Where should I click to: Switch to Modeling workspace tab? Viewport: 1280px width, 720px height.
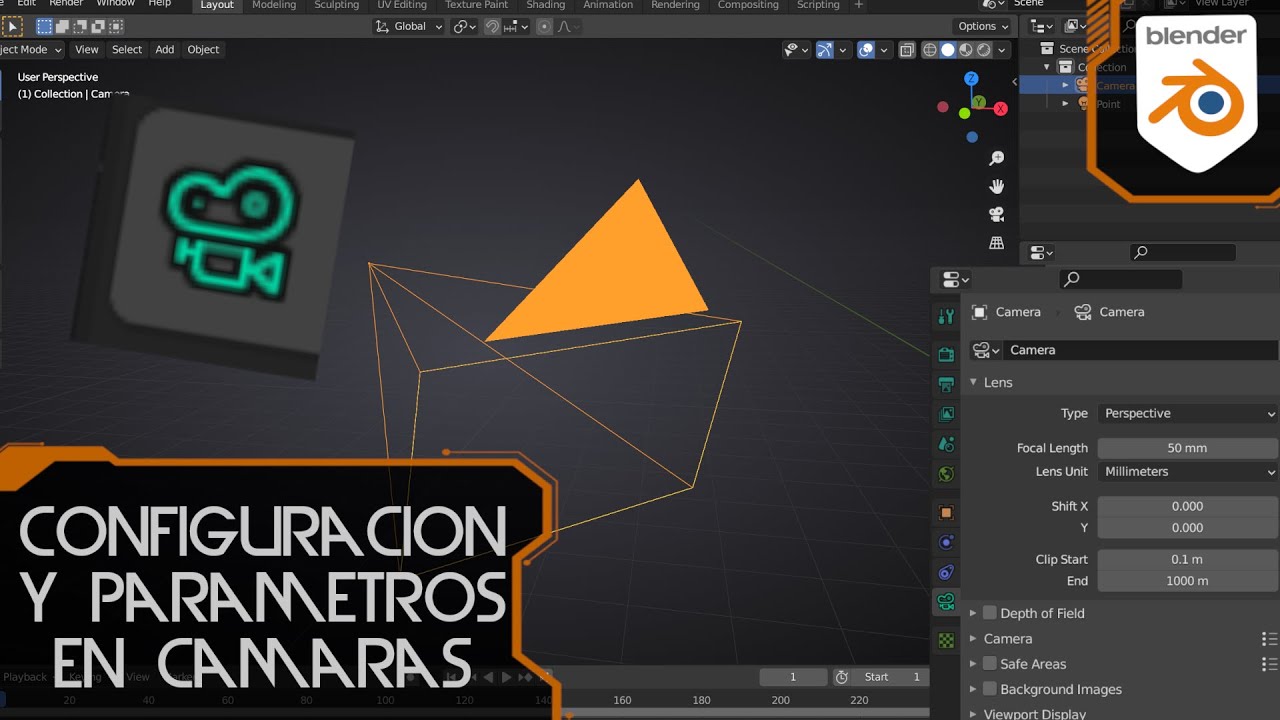coord(274,5)
